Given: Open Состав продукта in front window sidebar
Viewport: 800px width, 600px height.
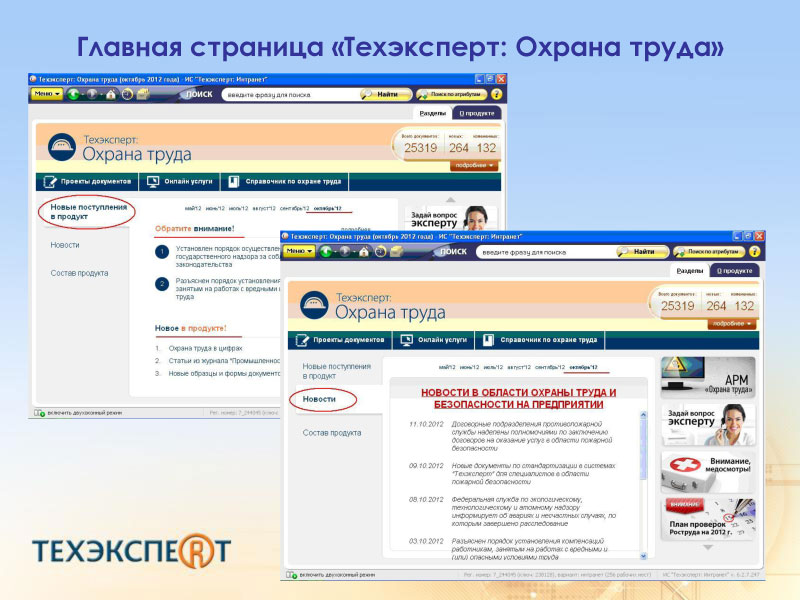Looking at the screenshot, I should pyautogui.click(x=332, y=433).
